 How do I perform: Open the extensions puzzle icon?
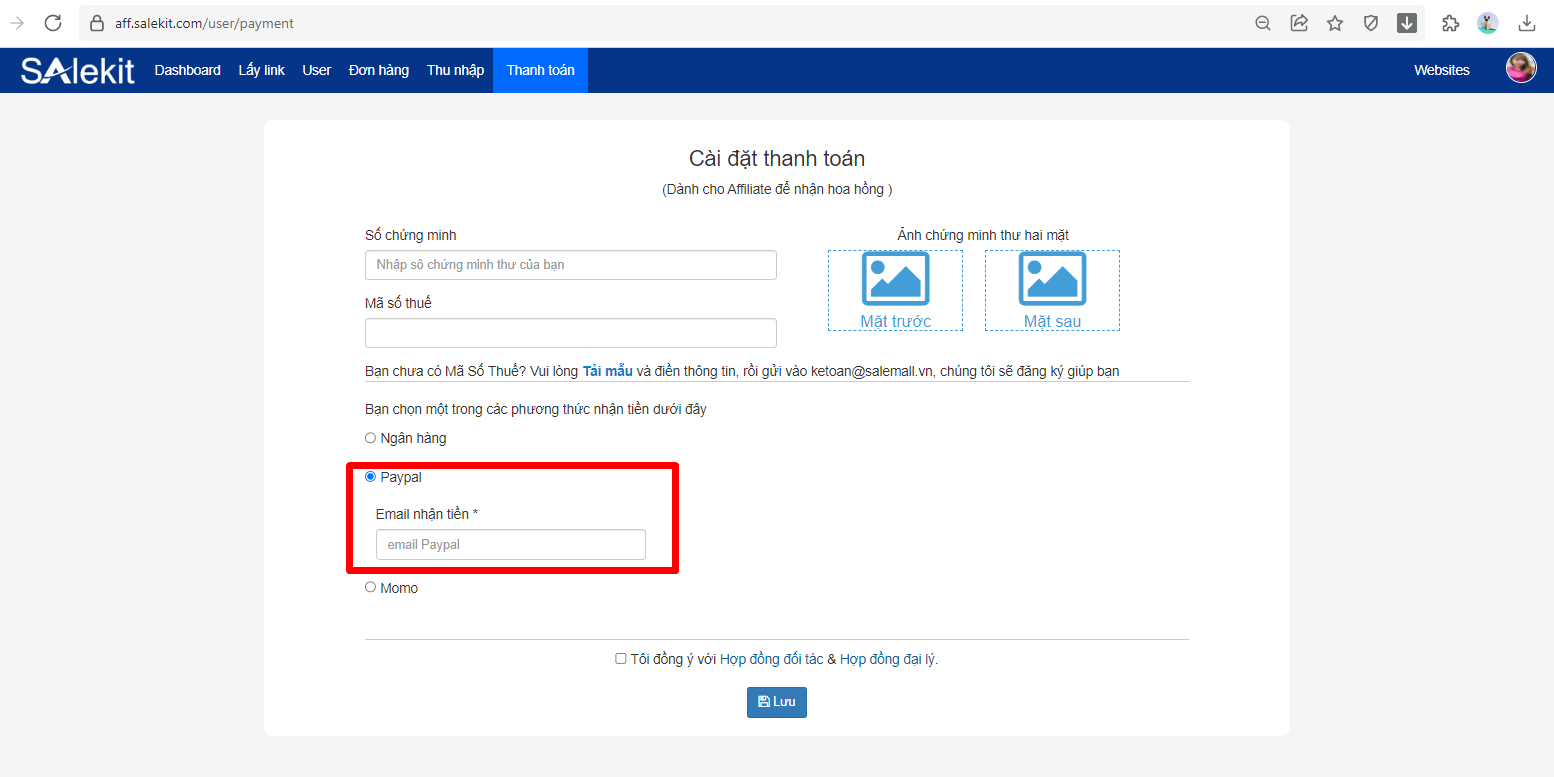1450,23
